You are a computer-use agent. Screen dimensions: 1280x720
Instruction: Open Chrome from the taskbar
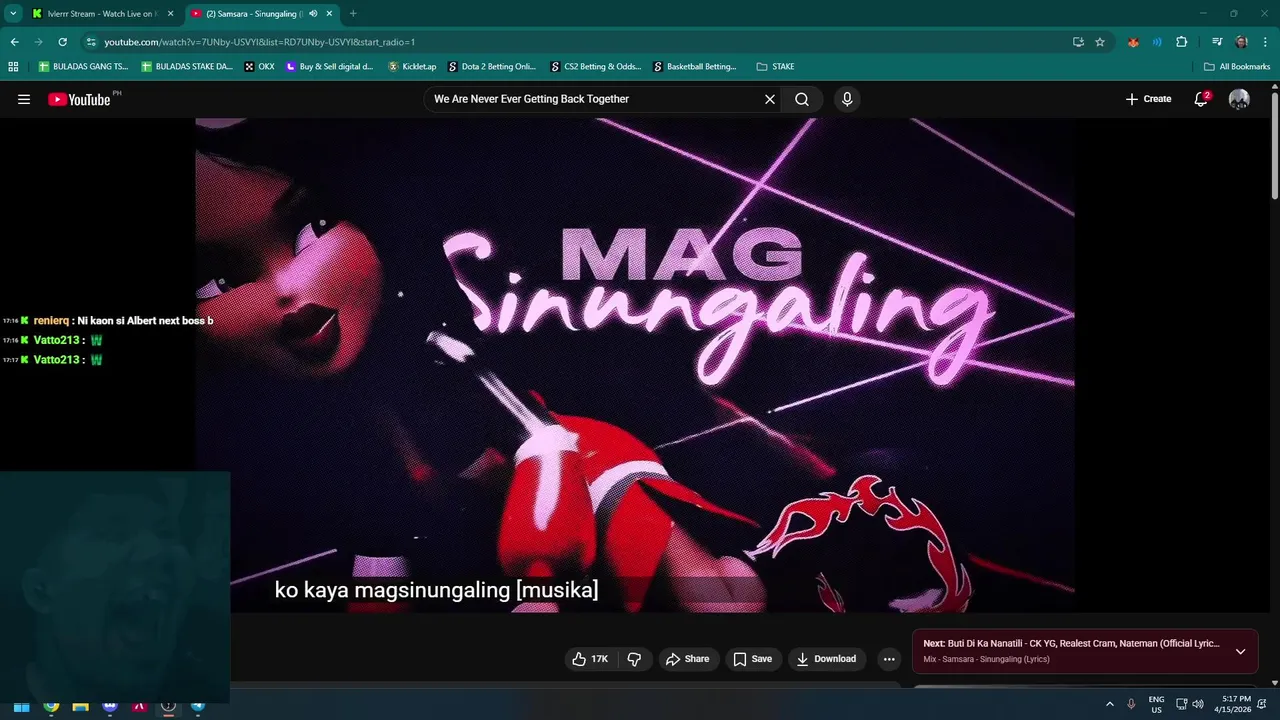coord(51,706)
